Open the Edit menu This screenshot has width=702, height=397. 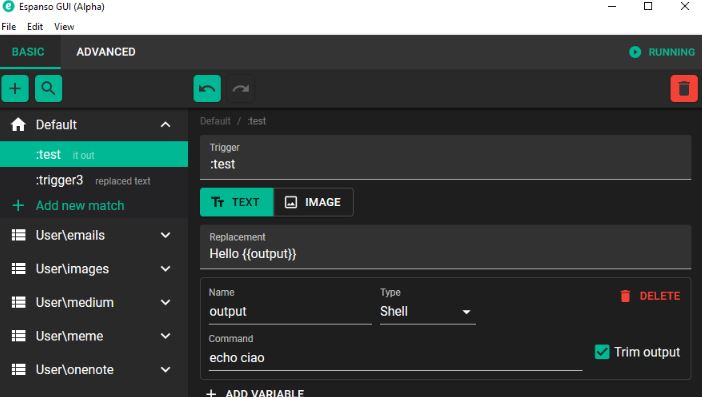click(35, 27)
